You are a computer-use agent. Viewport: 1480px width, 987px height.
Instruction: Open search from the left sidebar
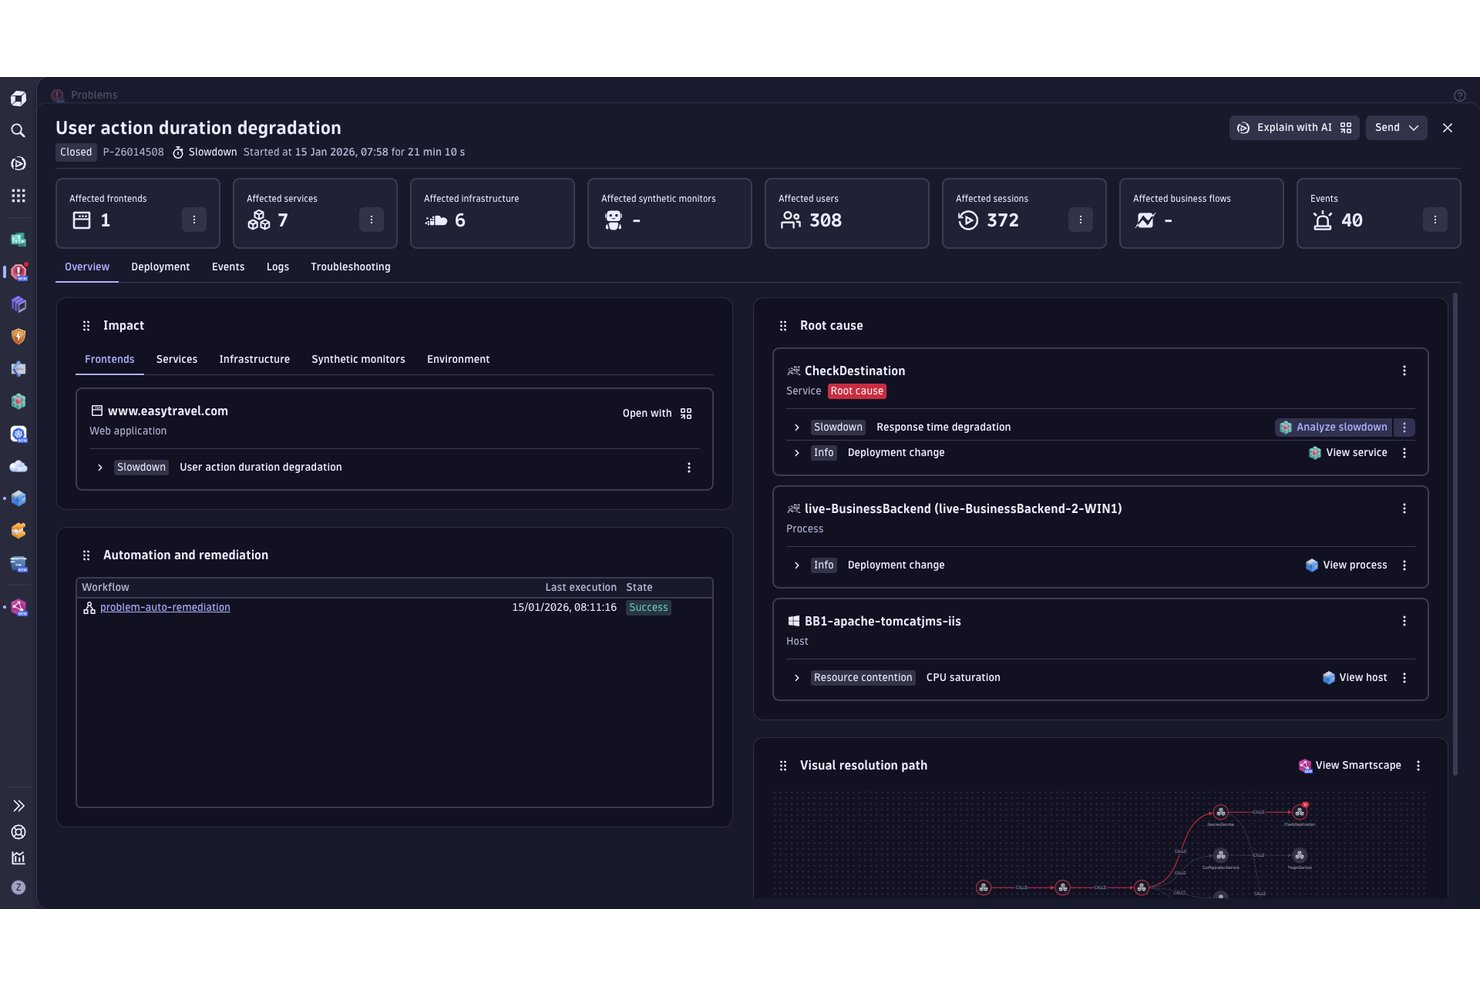18,131
